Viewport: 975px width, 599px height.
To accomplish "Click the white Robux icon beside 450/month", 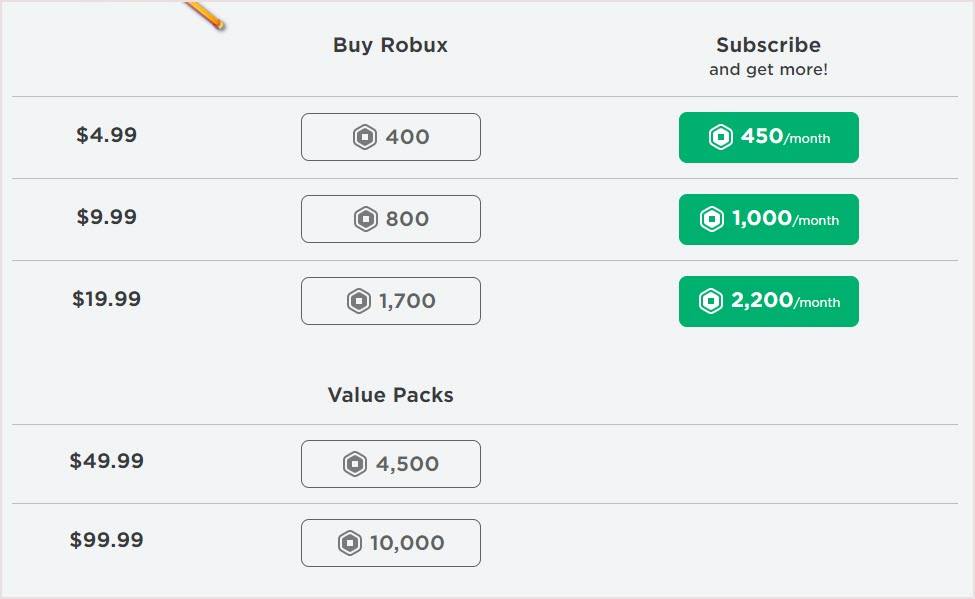I will [721, 137].
